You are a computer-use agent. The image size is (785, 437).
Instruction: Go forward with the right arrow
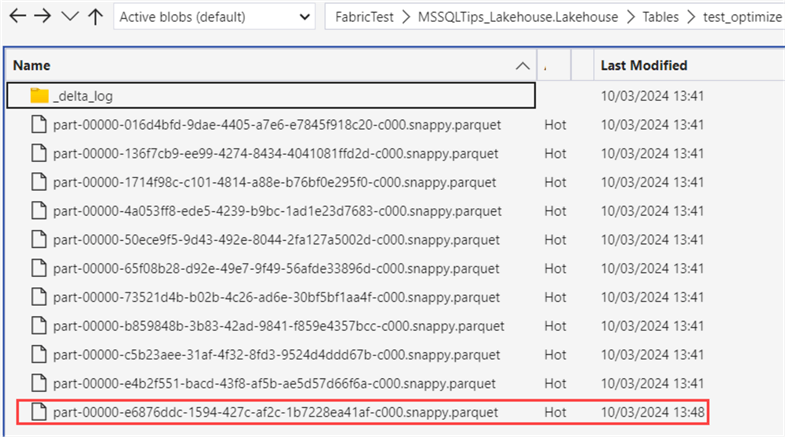(x=43, y=17)
